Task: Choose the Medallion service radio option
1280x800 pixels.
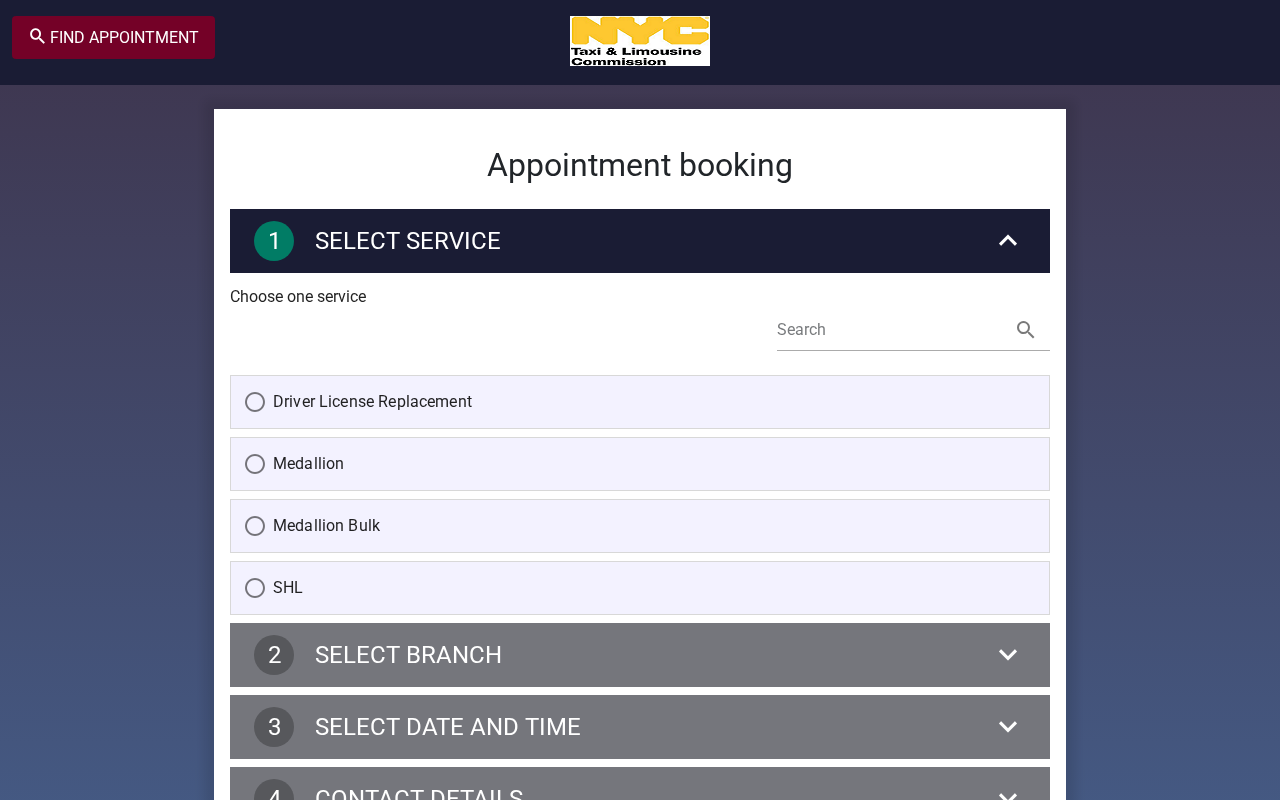Action: tap(255, 464)
